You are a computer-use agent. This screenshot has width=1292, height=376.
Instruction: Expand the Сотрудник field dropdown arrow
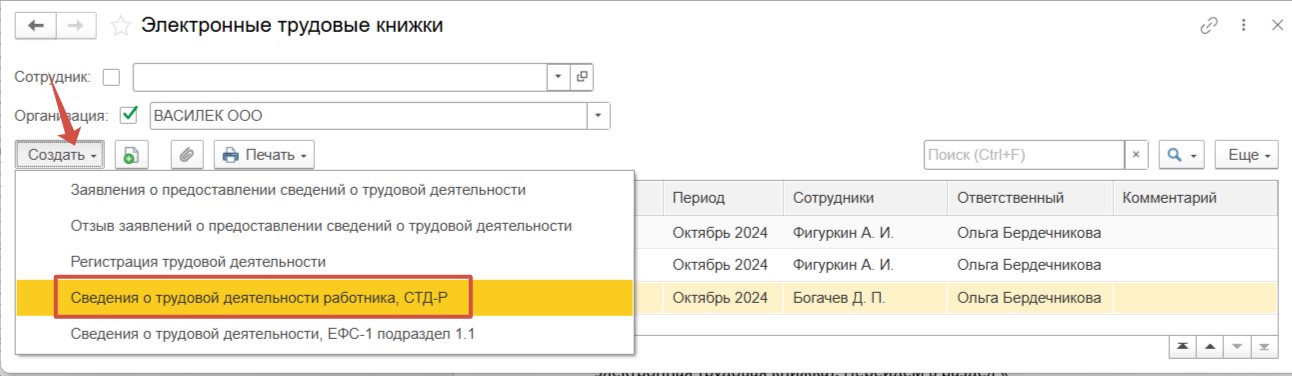pos(558,76)
